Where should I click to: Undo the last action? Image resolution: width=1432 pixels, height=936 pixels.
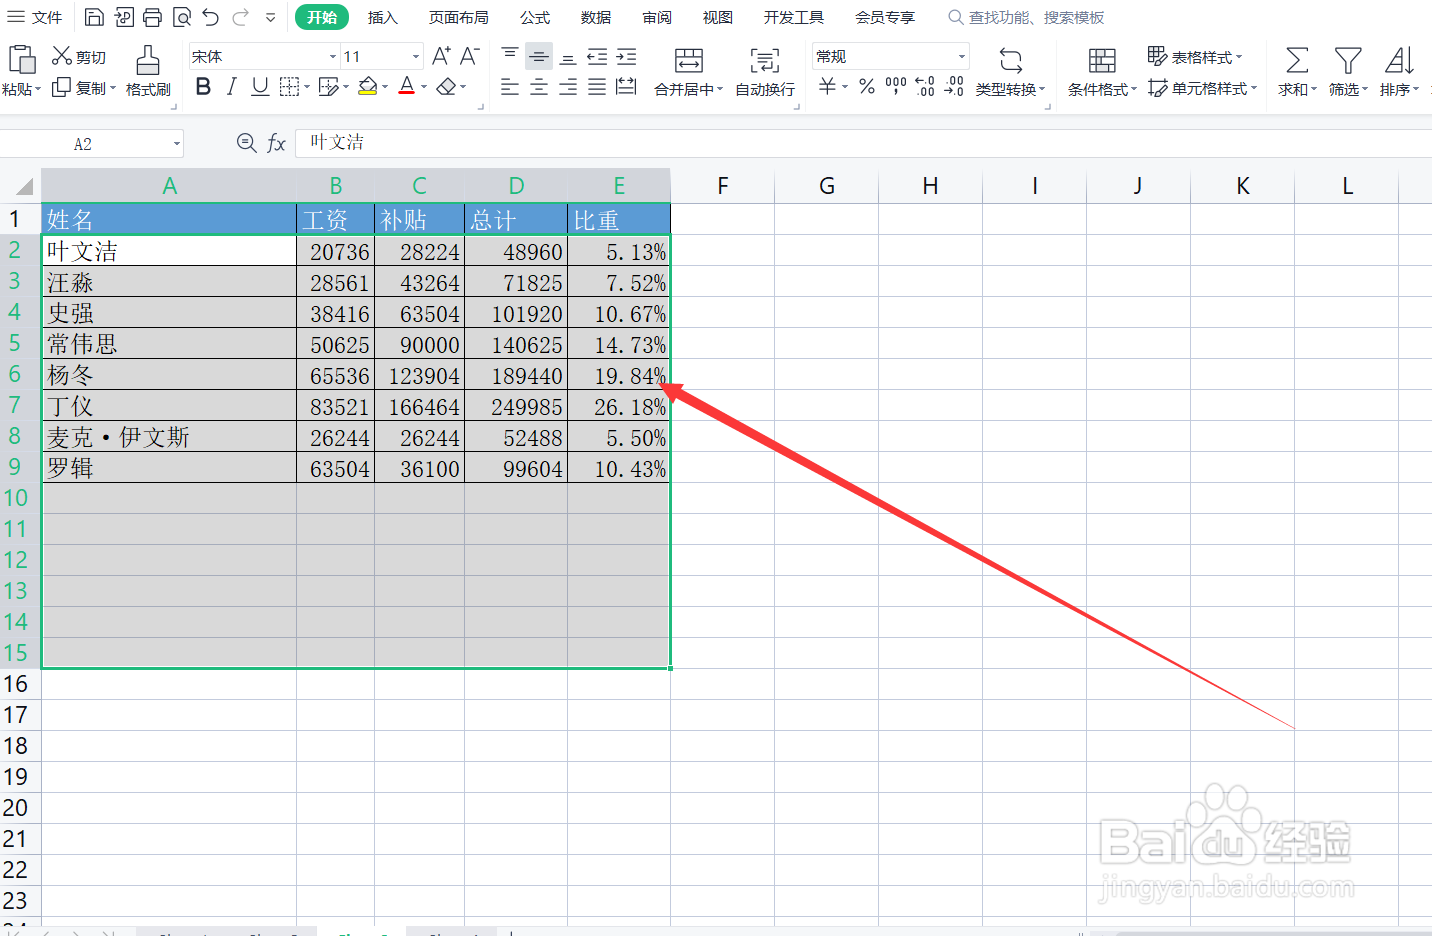(210, 17)
